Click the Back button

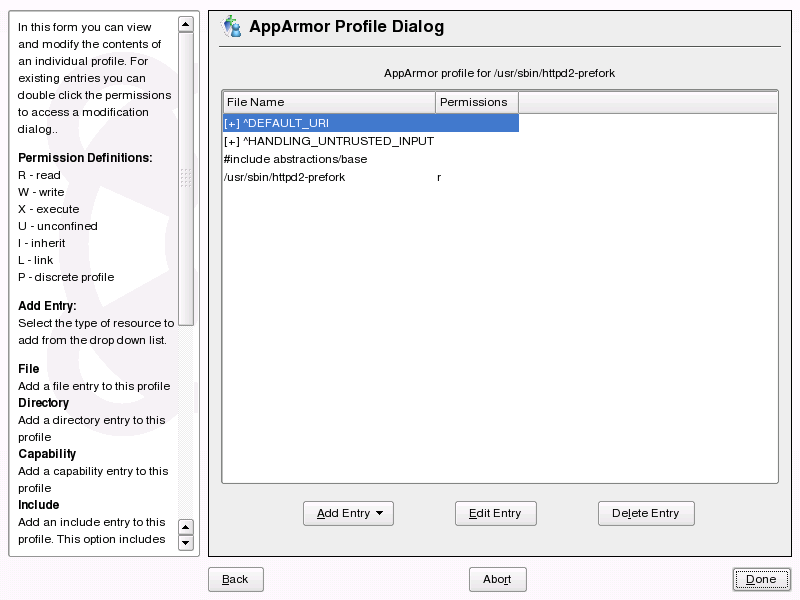pos(235,579)
